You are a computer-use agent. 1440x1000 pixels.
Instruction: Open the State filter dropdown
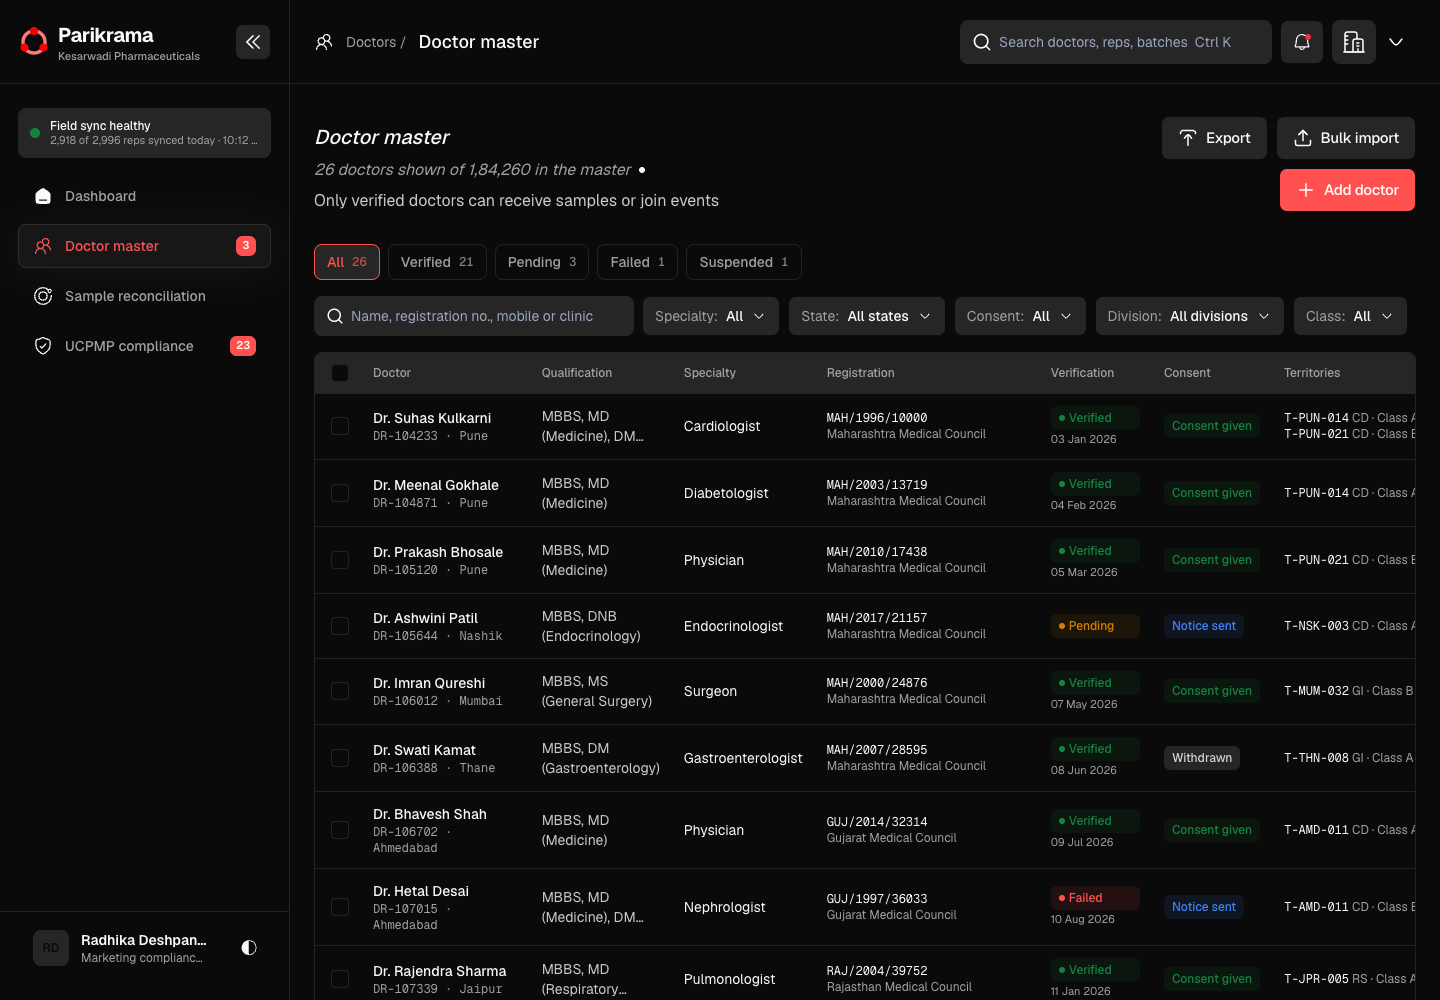(866, 316)
